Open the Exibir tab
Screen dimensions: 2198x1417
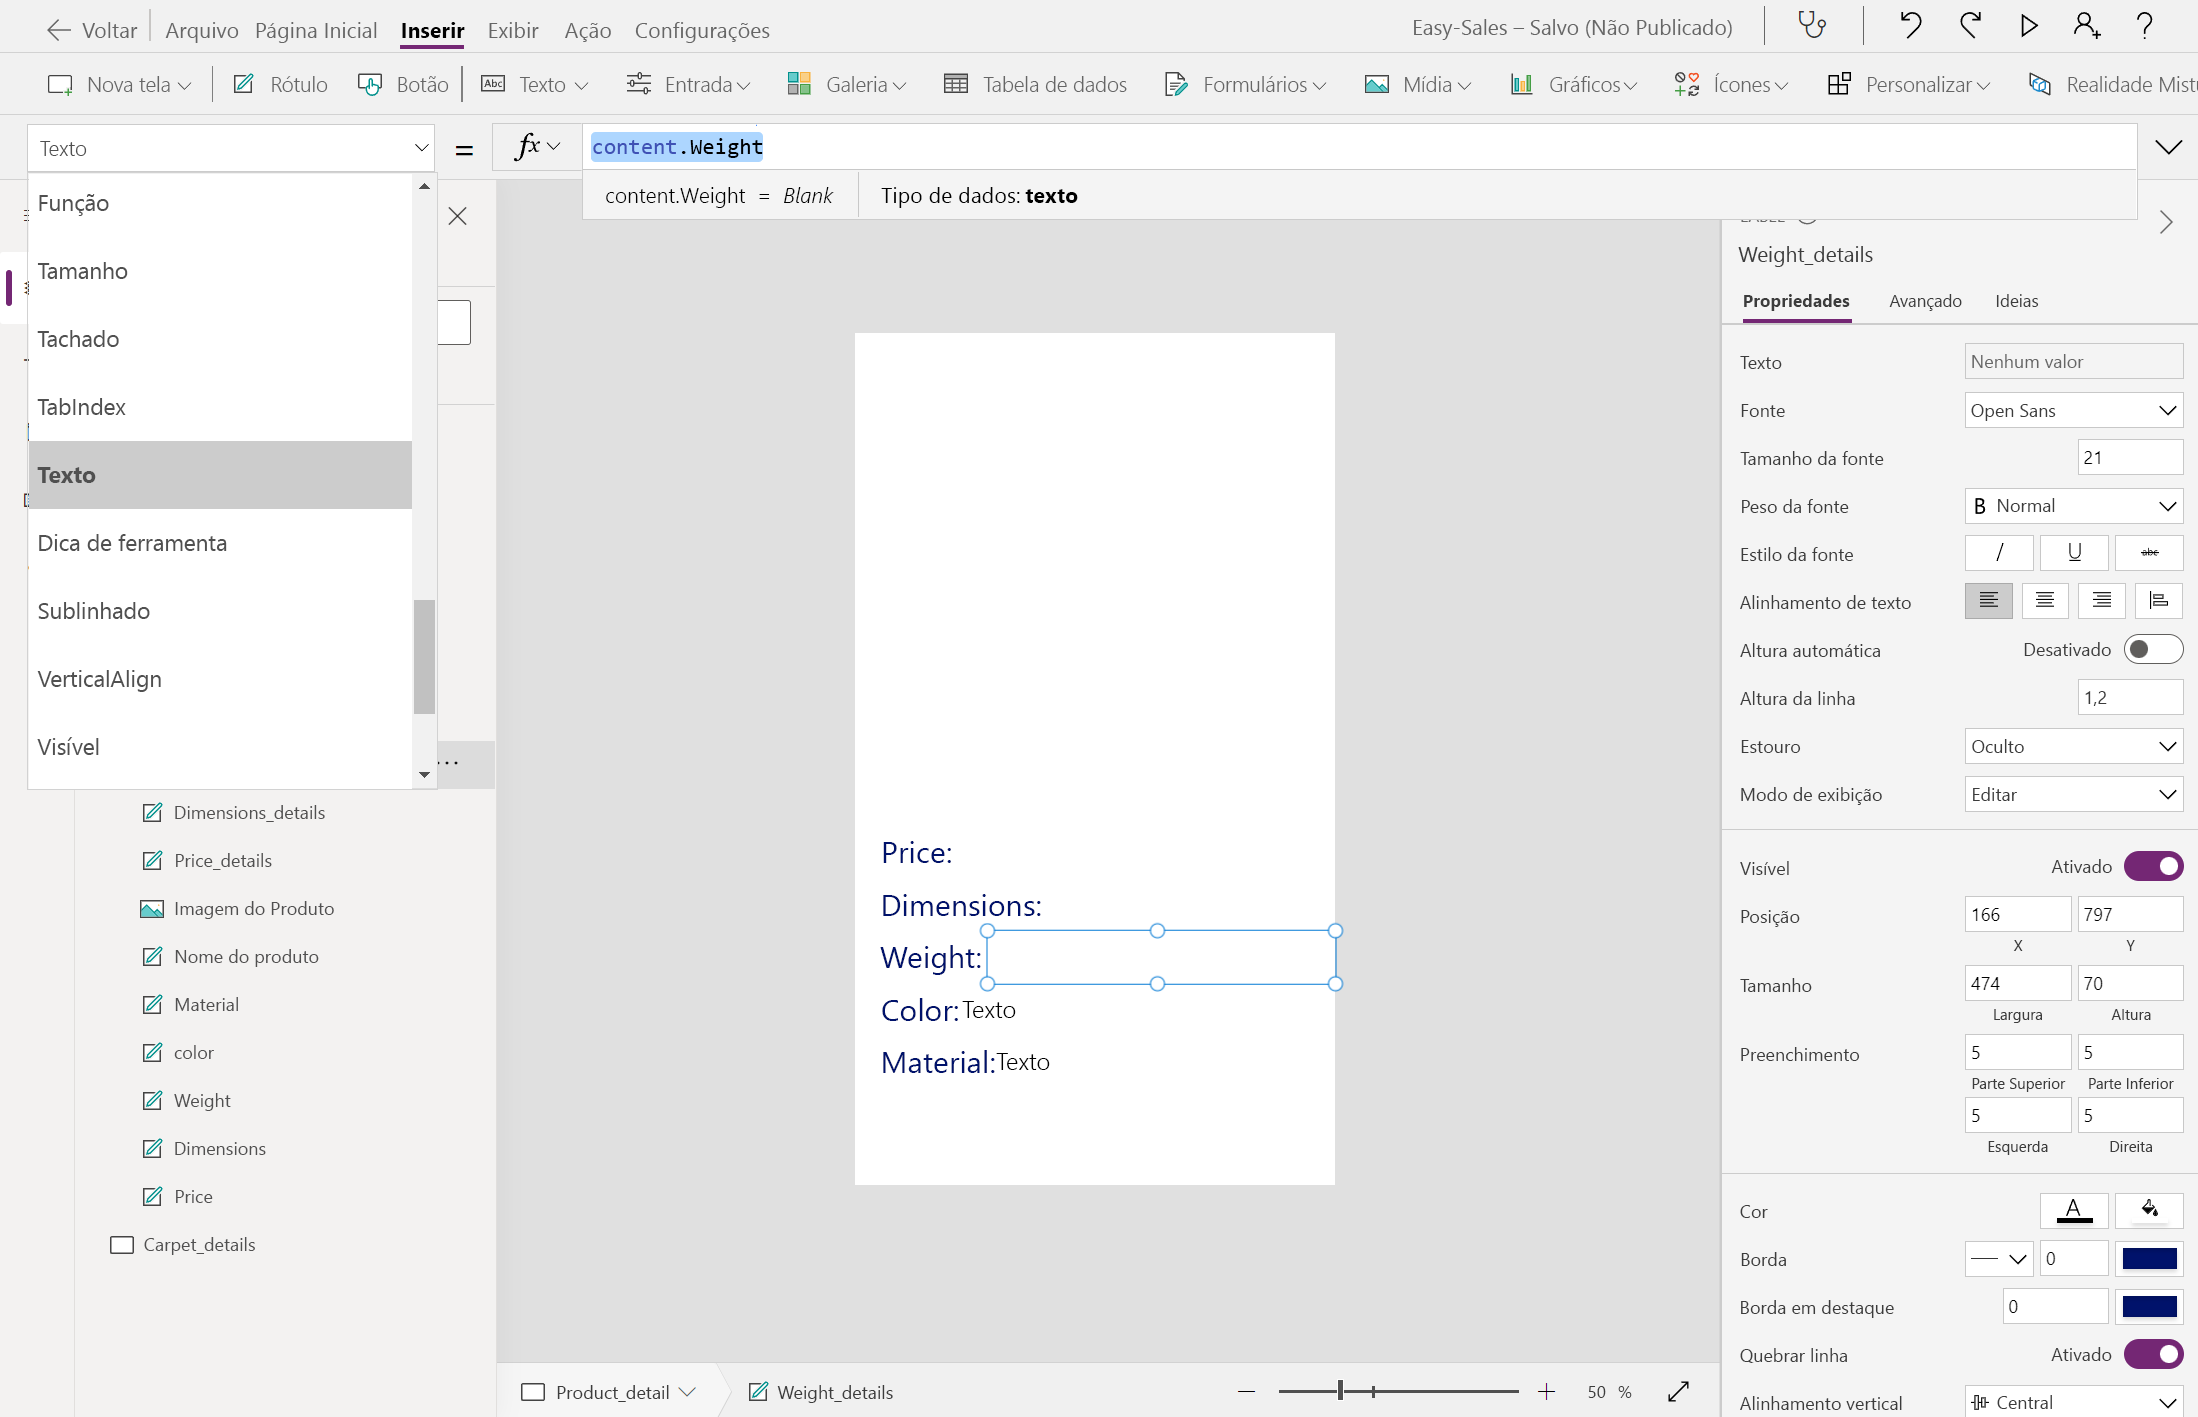click(513, 30)
